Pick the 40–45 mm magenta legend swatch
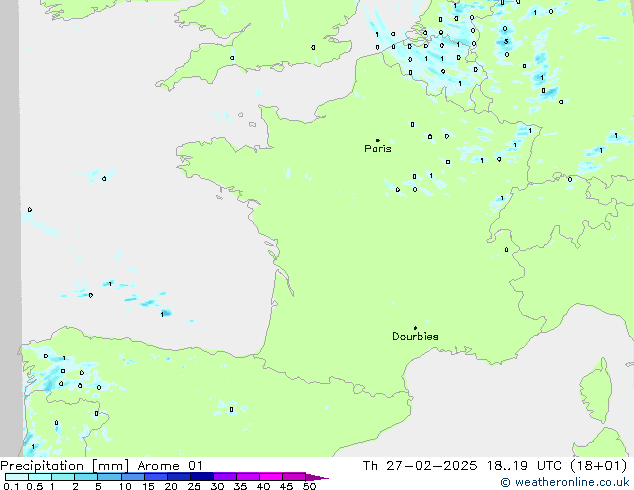The width and height of the screenshot is (634, 490). [x=271, y=477]
